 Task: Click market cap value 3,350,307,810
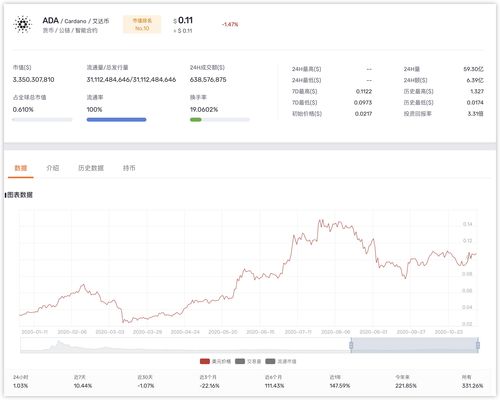[x=33, y=80]
